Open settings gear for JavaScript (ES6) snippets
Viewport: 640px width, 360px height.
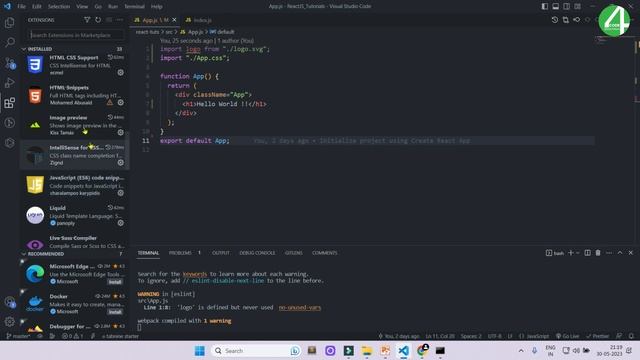[121, 193]
